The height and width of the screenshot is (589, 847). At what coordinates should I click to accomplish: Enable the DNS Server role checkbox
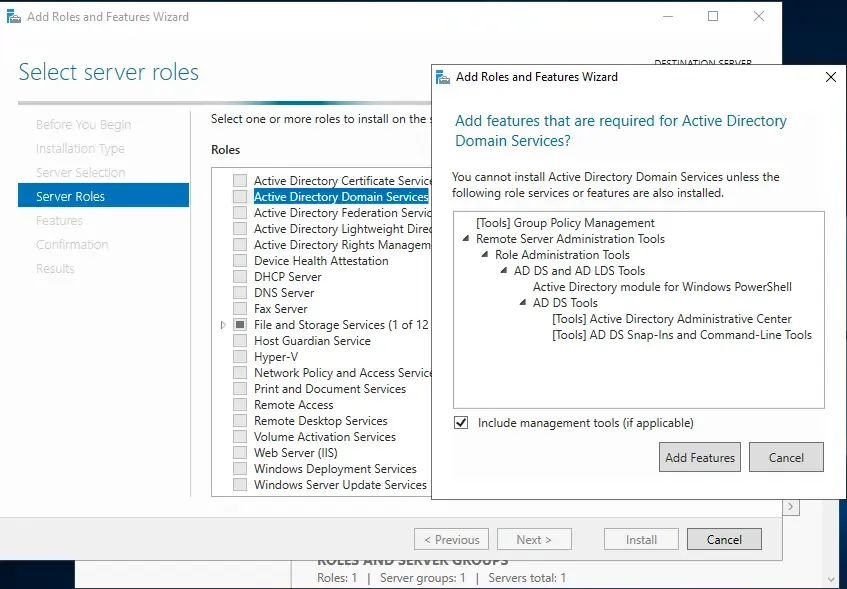point(240,292)
